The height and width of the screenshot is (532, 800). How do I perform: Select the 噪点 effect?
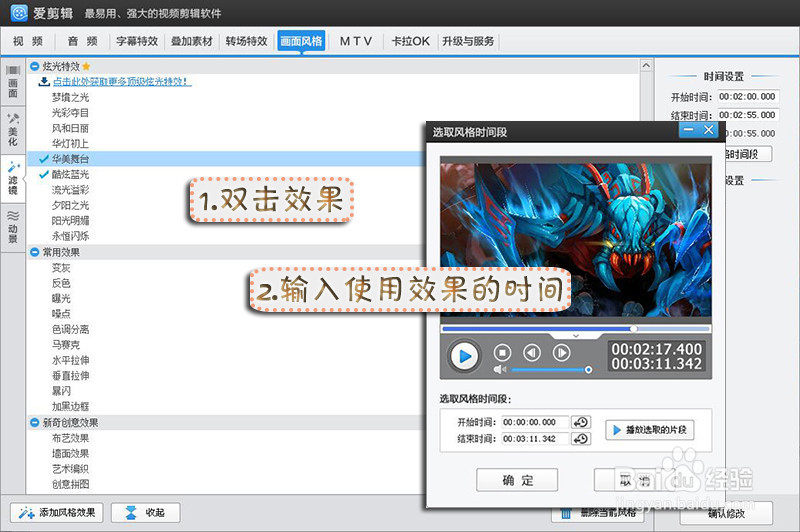point(61,314)
